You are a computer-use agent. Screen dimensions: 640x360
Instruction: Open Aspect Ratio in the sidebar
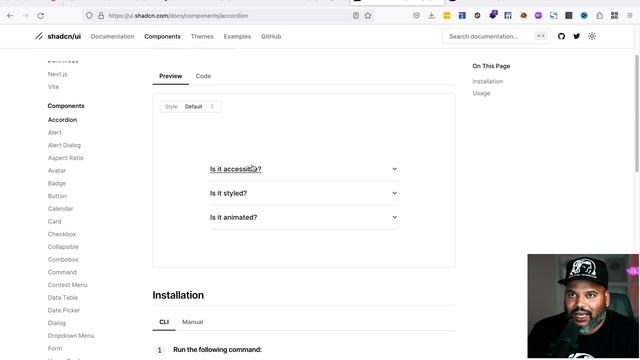(x=65, y=158)
